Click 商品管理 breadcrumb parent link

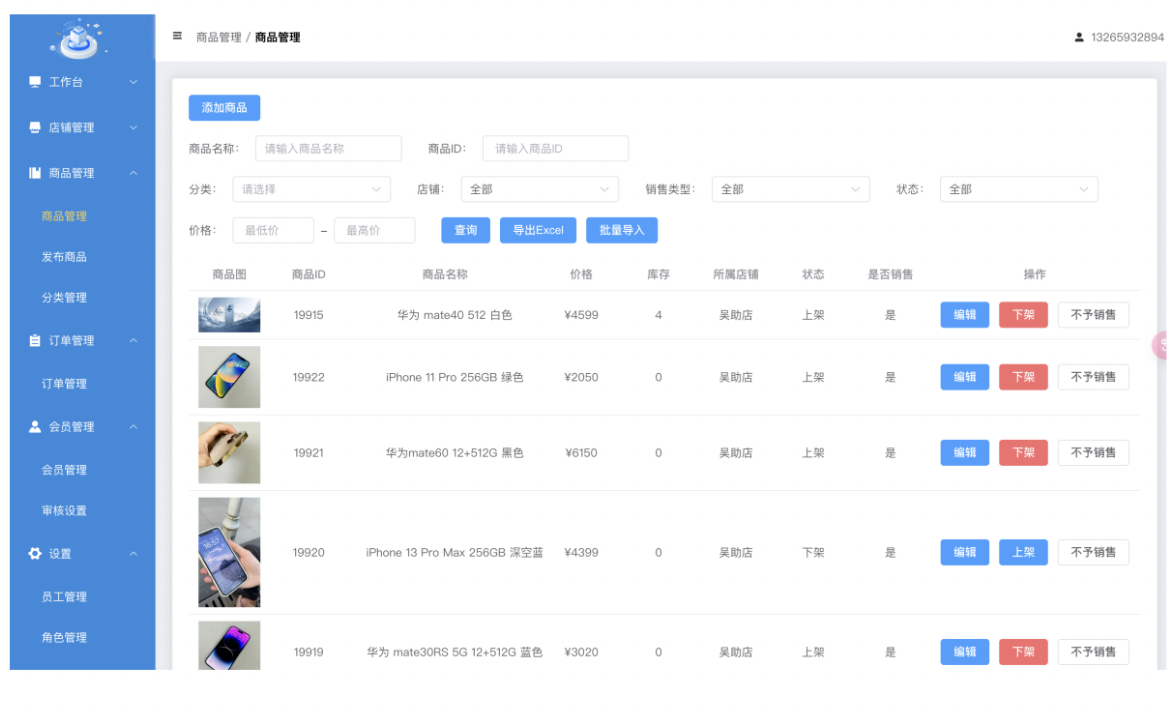point(219,37)
